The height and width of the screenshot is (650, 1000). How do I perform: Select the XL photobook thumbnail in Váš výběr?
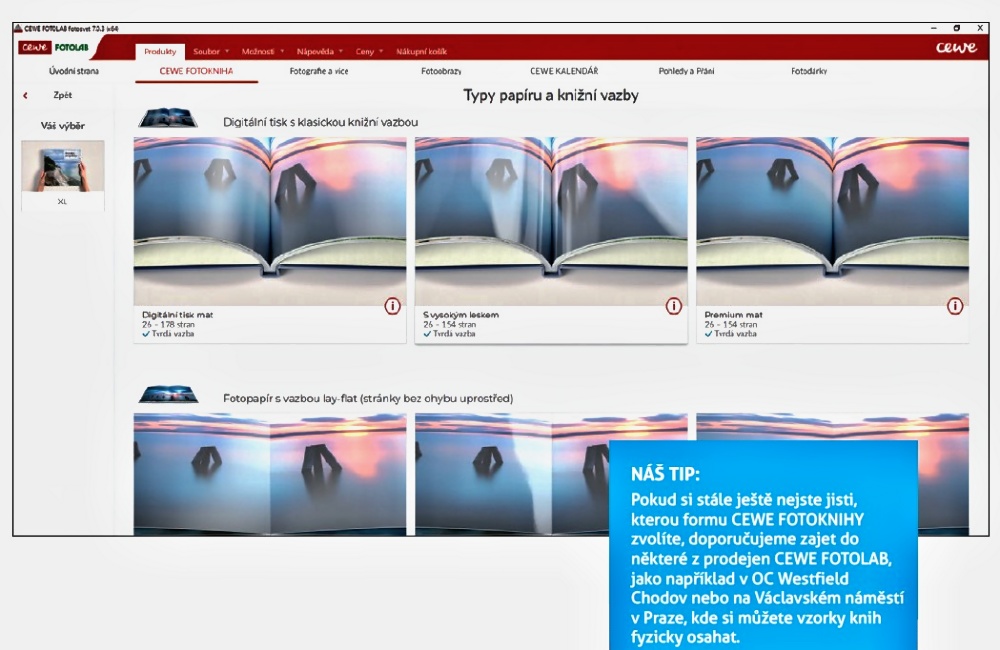[x=62, y=167]
